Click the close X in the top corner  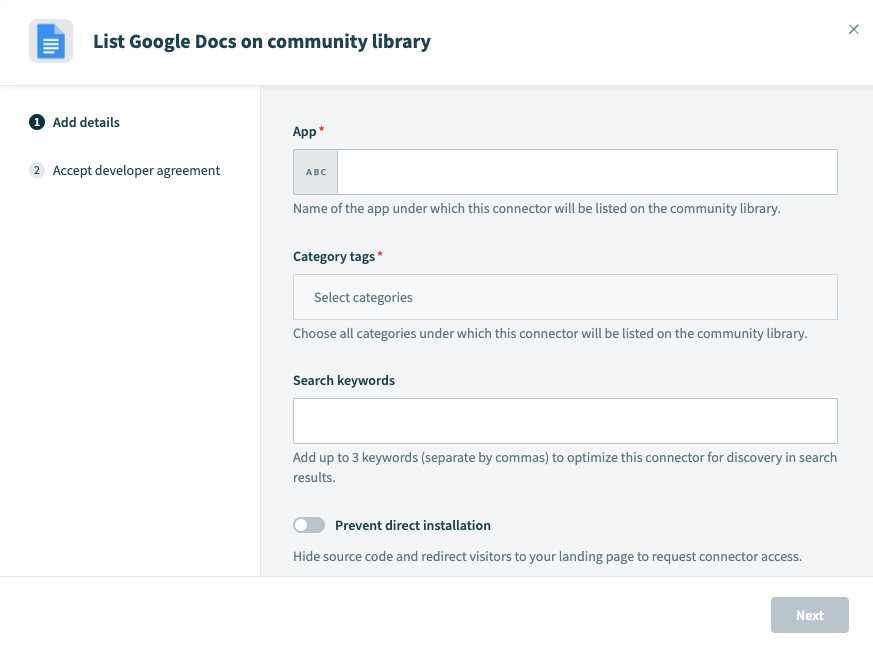(854, 29)
